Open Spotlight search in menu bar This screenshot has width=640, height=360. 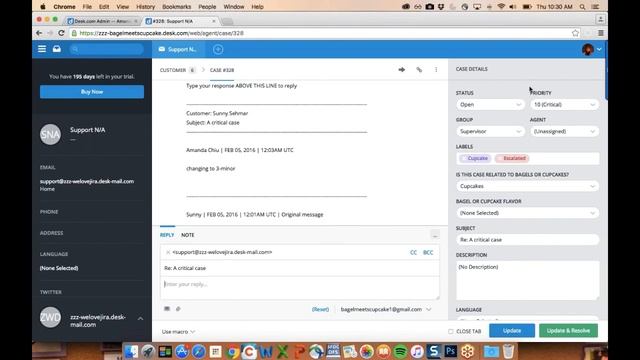pos(582,7)
